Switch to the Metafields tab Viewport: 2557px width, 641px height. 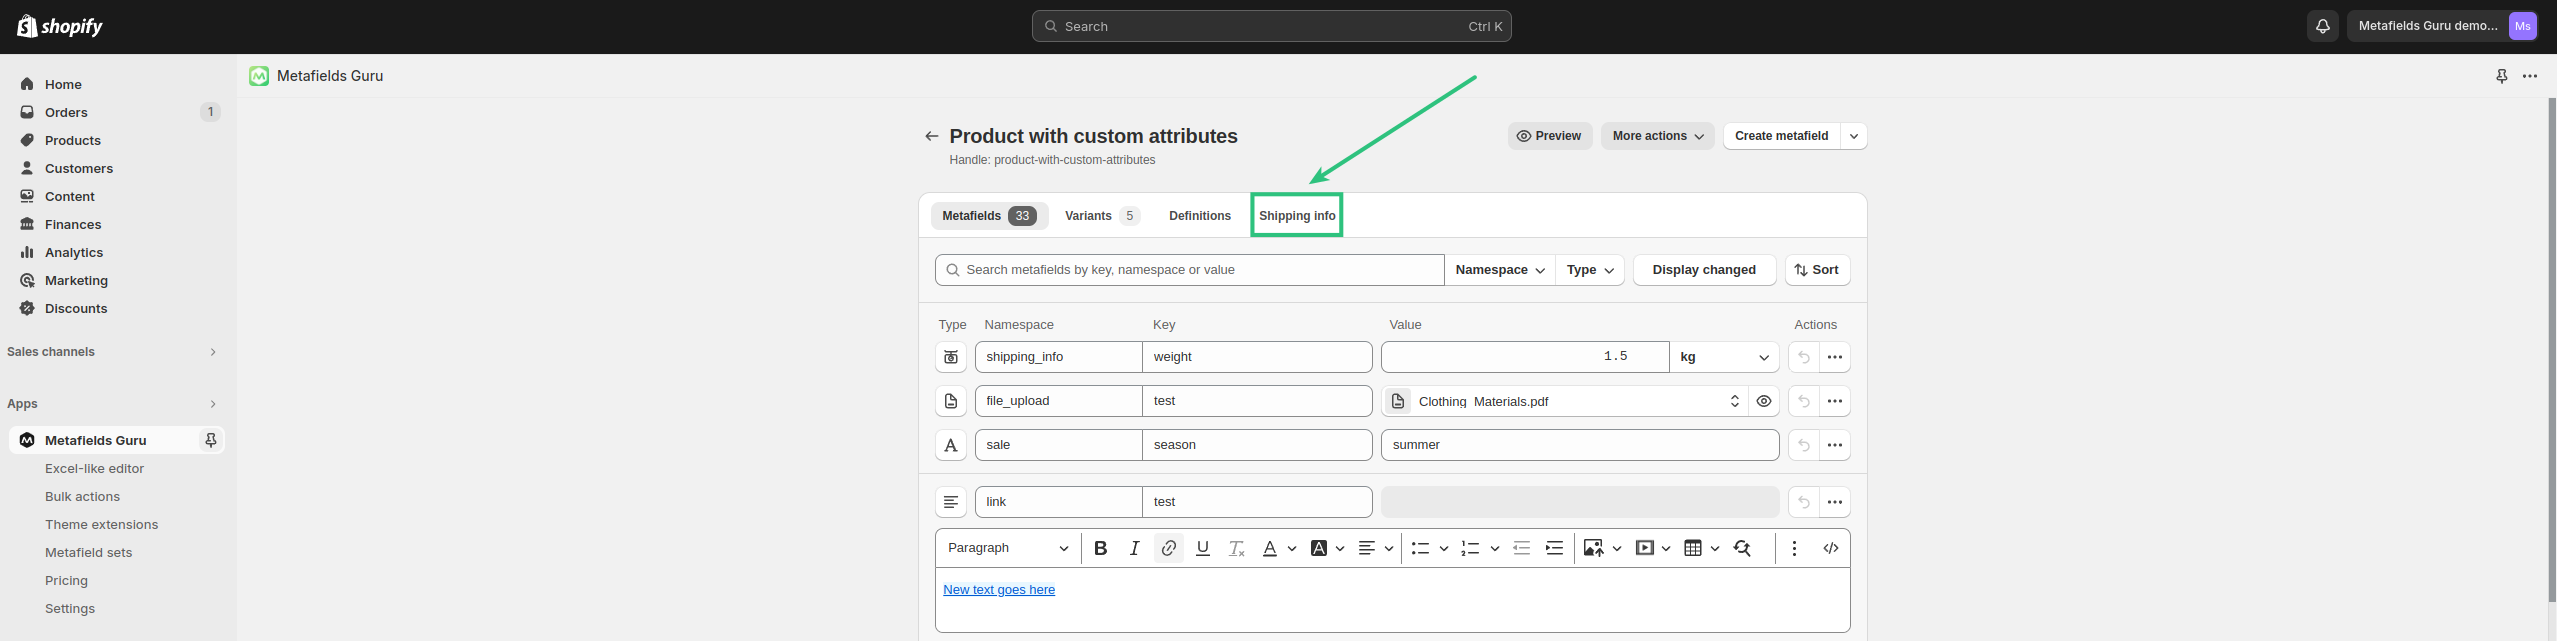tap(989, 216)
